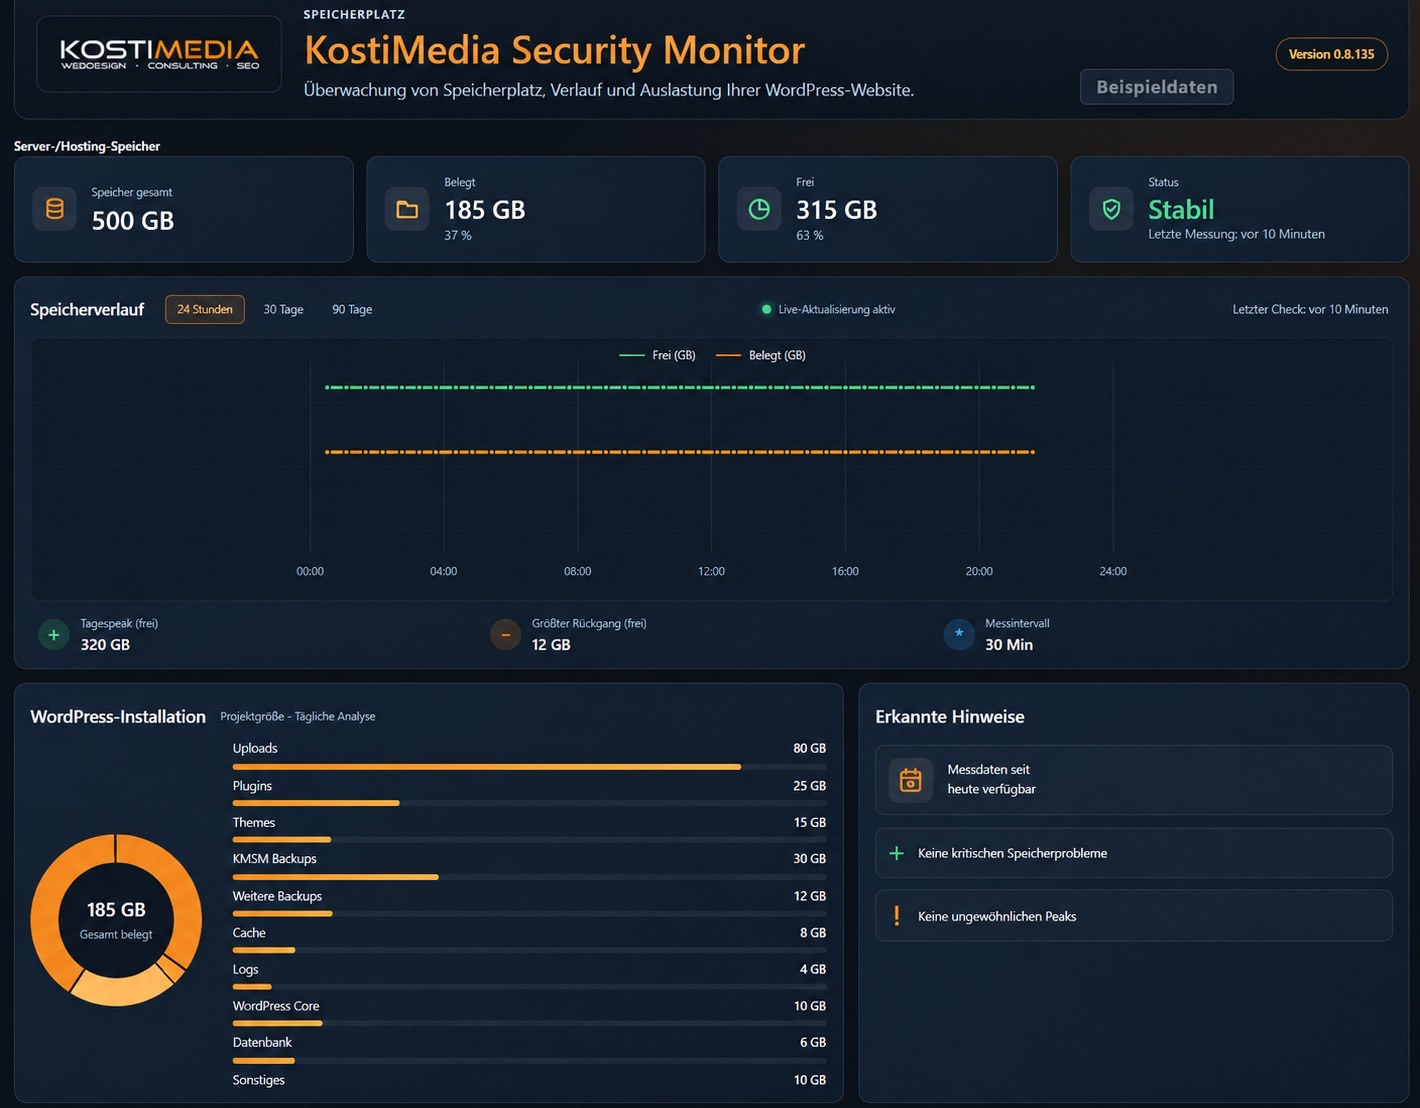Screen dimensions: 1420x1108
Task: Click the shield icon in the Status card
Action: [1111, 209]
